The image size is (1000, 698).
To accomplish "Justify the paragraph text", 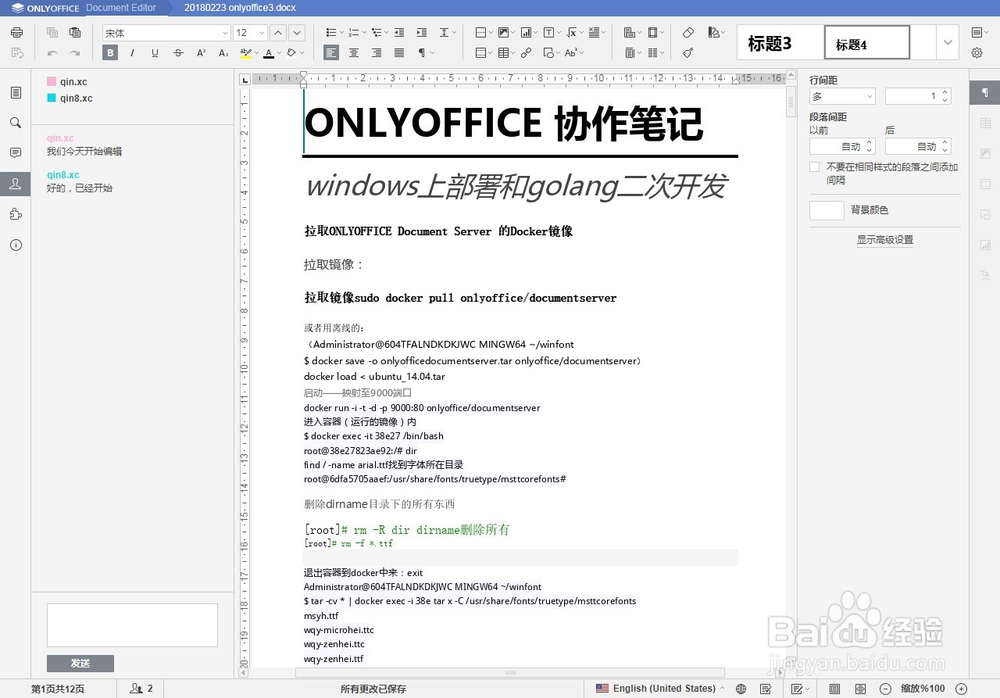I will point(399,53).
